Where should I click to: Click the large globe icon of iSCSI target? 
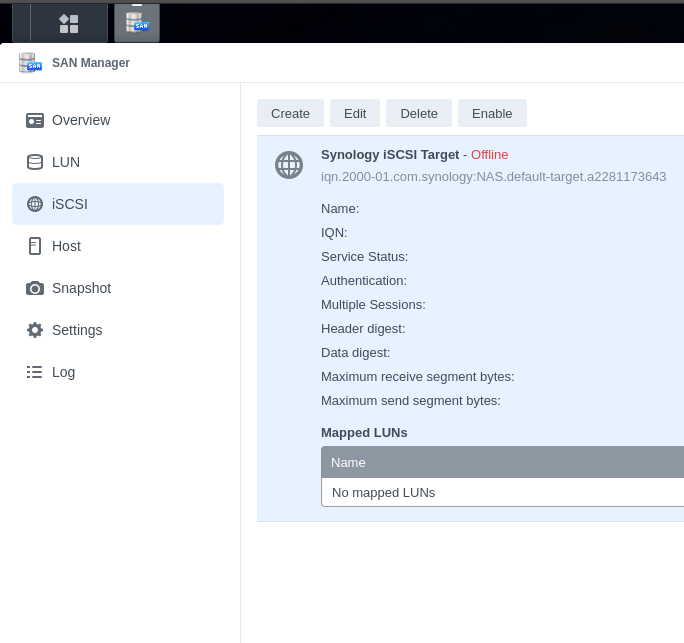click(x=289, y=165)
